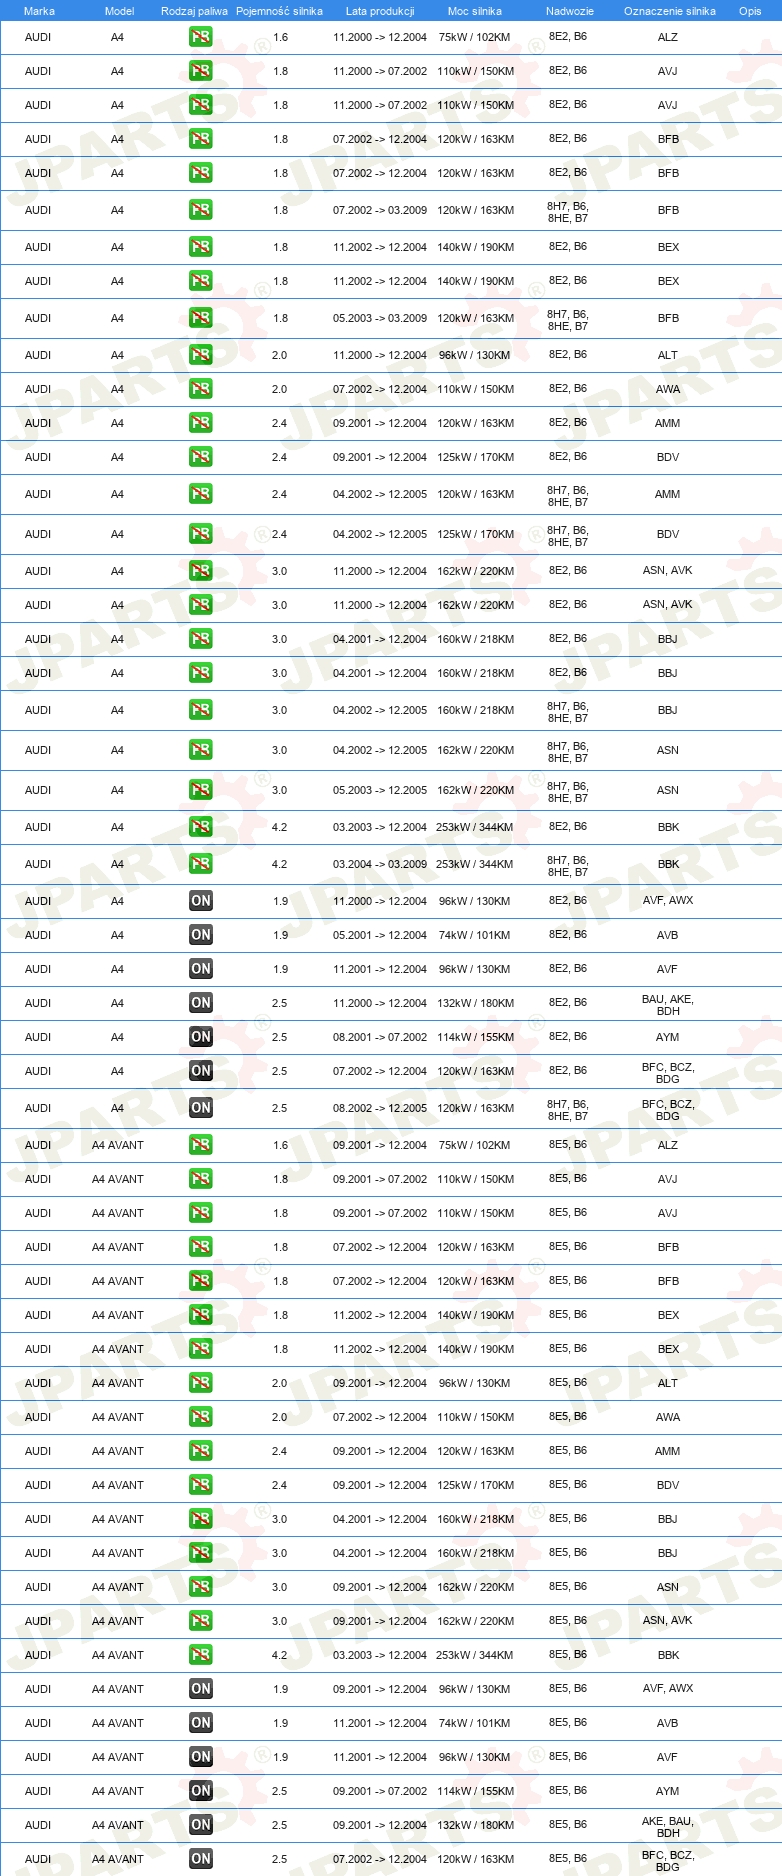The image size is (782, 1876).
Task: Click the date cell '05.2003 -> 12.2005'
Action: tap(380, 791)
